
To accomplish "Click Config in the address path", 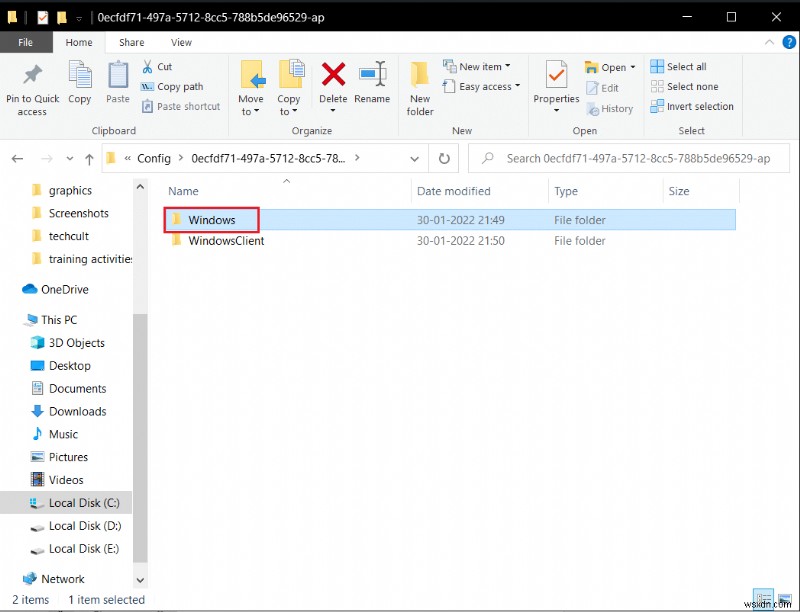I will click(x=154, y=159).
